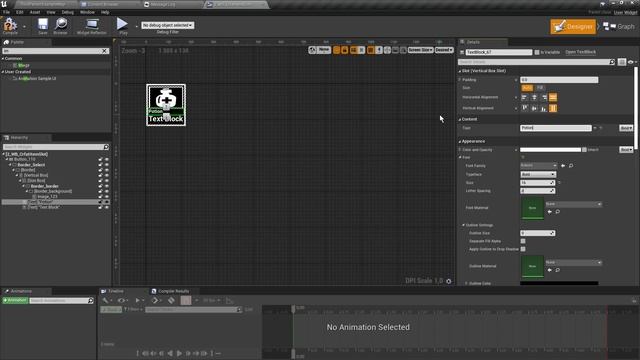Click the Content Text field showing Potion
Viewport: 640px width, 360px height.
[556, 128]
